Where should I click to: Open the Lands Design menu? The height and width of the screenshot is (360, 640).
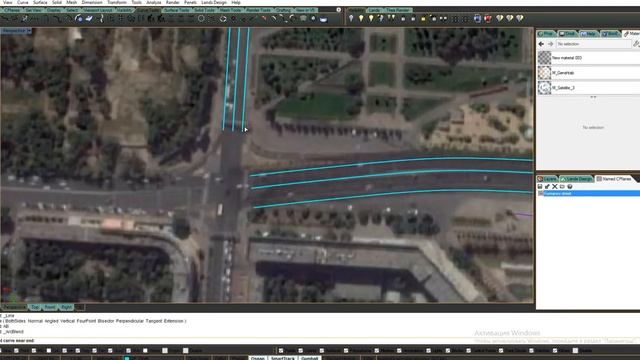213,2
